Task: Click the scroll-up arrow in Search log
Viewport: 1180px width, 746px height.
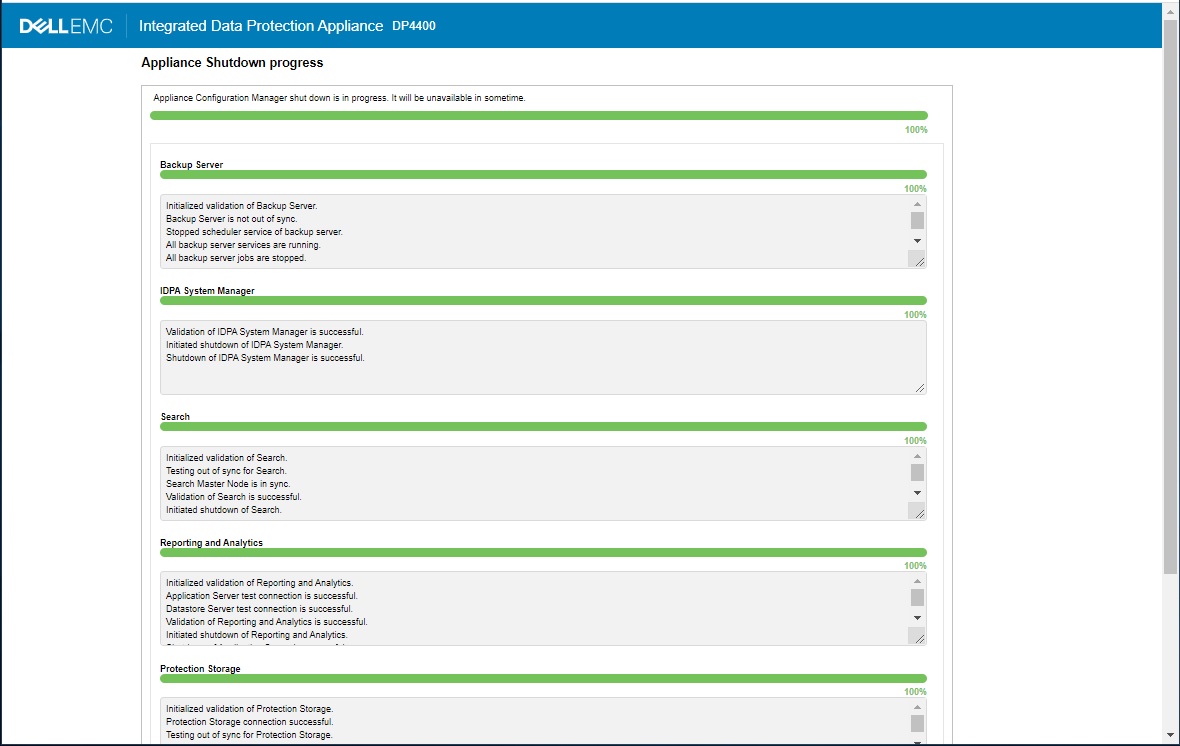Action: coord(916,455)
